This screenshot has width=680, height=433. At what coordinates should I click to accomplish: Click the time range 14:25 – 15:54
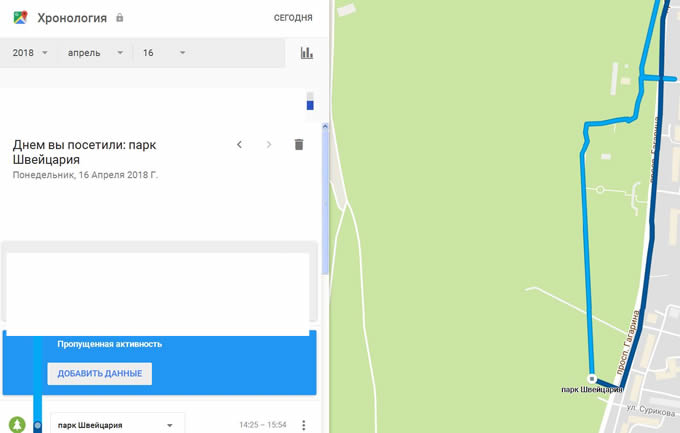click(x=263, y=425)
